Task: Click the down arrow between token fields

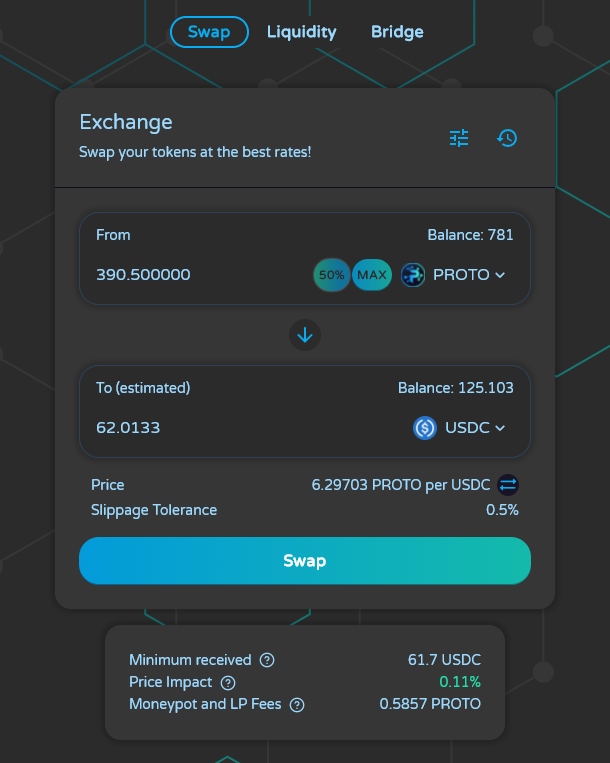Action: (x=305, y=335)
